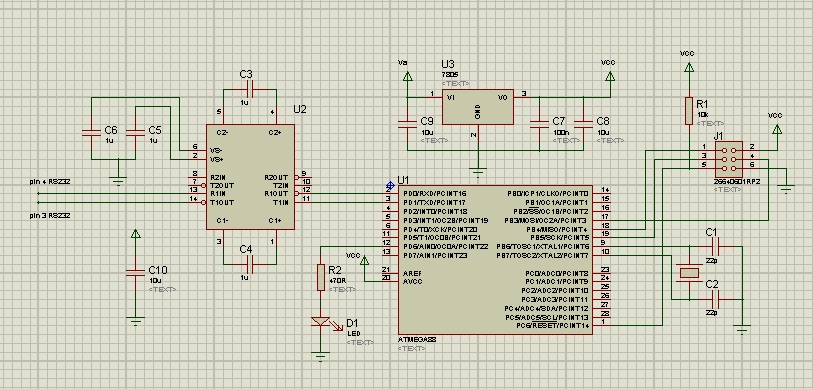Click the U2 RS232 transceiver component
Screen dimensions: 813x389
click(250, 176)
